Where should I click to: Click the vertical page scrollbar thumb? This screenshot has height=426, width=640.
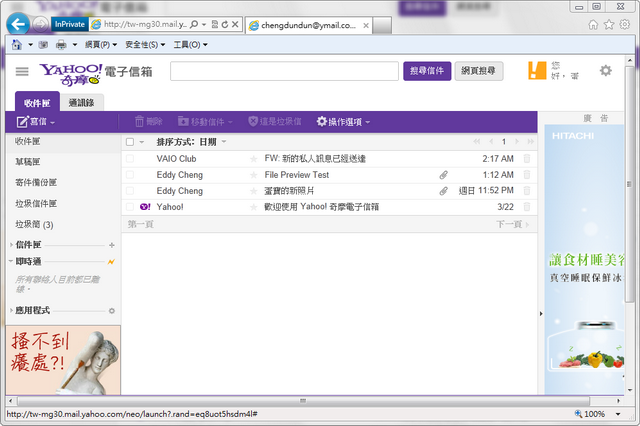pos(629,184)
